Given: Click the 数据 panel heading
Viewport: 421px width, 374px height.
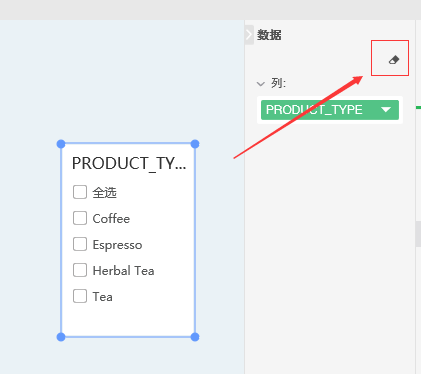Looking at the screenshot, I should (x=269, y=35).
